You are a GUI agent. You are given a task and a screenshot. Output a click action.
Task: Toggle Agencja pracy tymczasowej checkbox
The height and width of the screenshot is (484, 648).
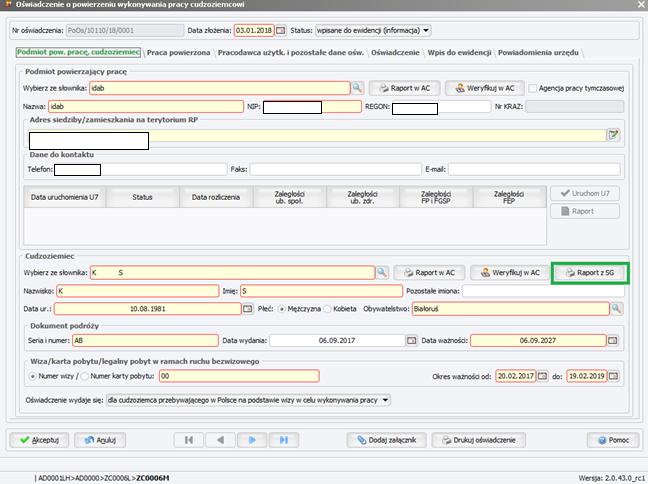[533, 88]
